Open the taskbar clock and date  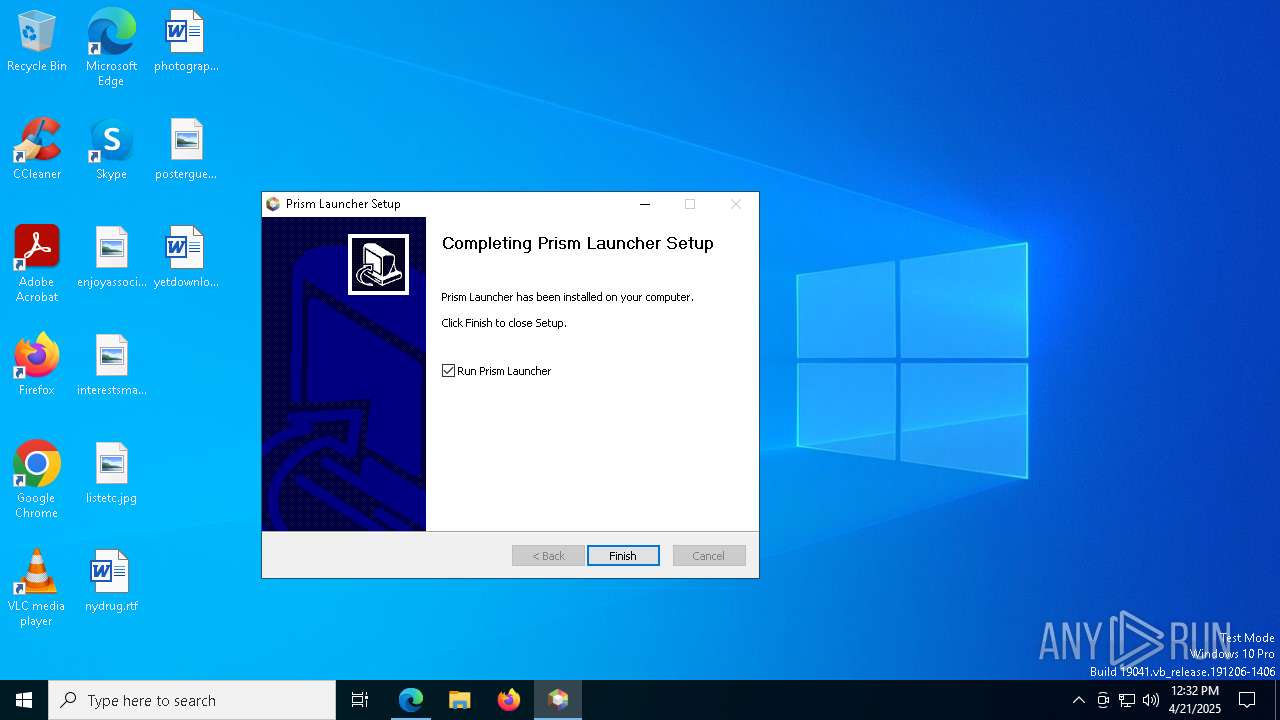[1195, 700]
